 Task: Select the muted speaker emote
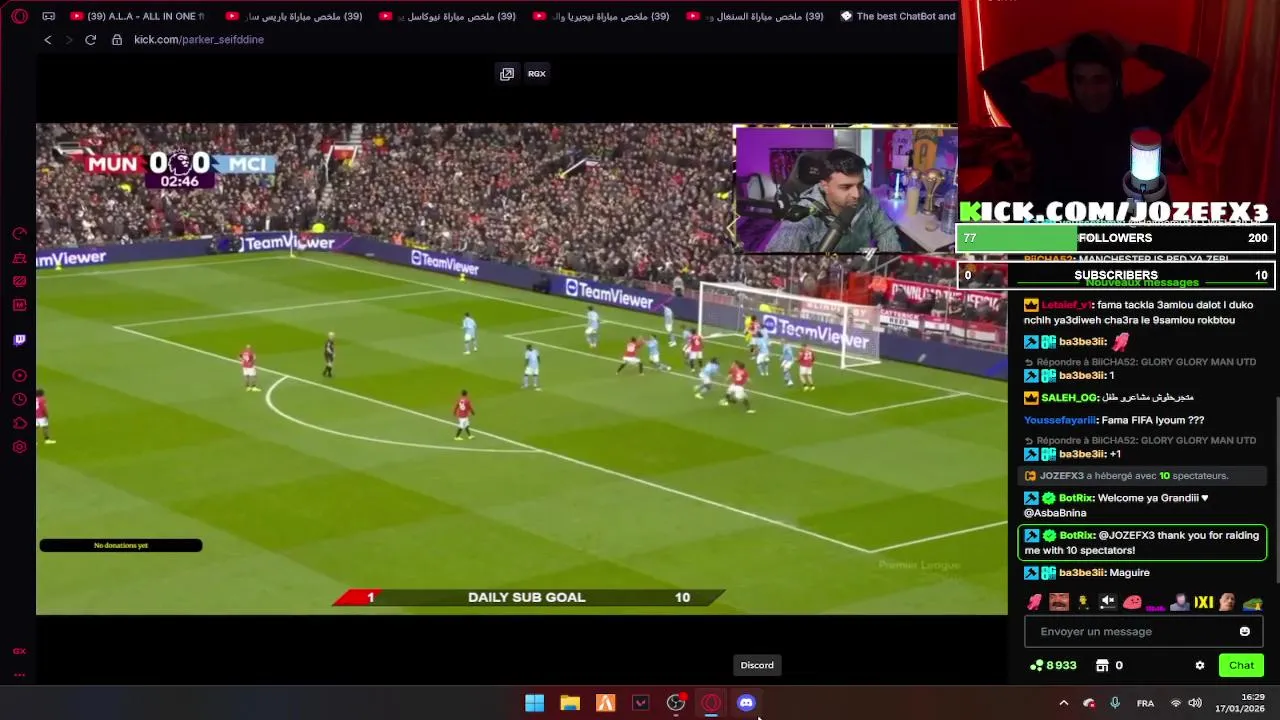pos(1107,602)
